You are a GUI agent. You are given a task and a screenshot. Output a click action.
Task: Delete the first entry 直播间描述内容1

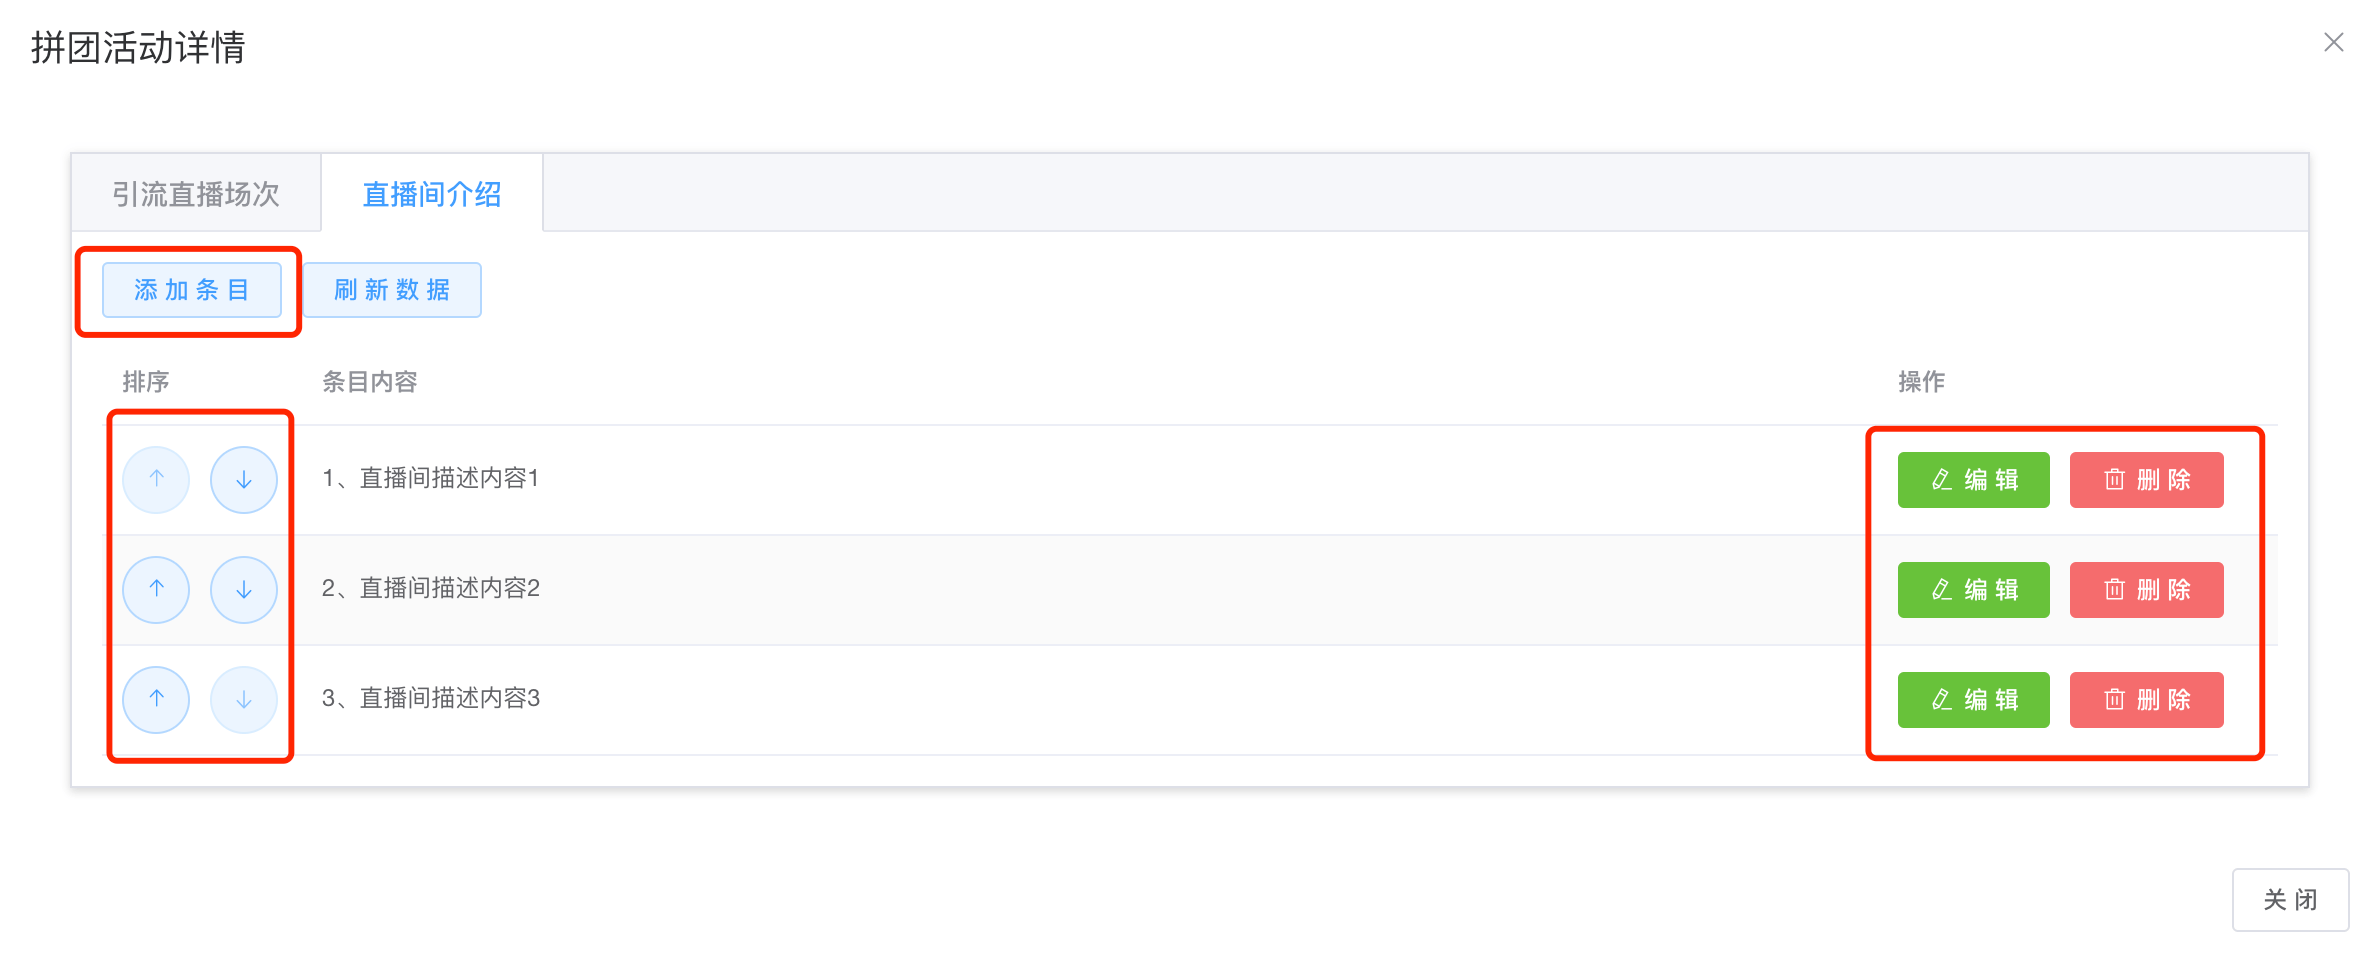pyautogui.click(x=2146, y=480)
